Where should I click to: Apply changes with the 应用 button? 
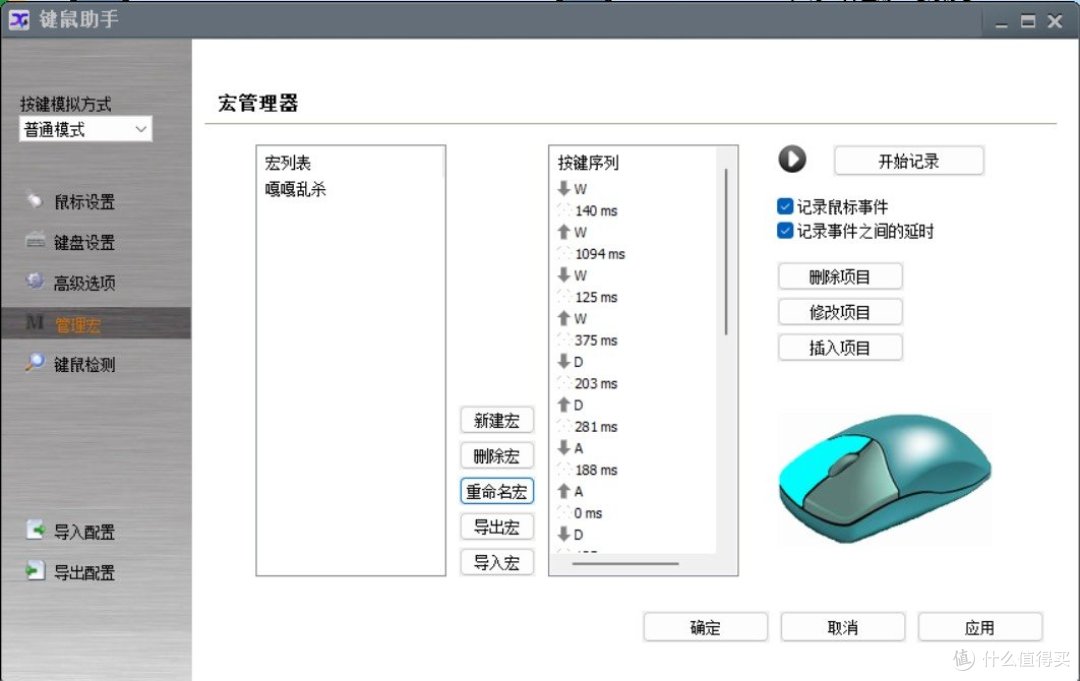tap(981, 627)
